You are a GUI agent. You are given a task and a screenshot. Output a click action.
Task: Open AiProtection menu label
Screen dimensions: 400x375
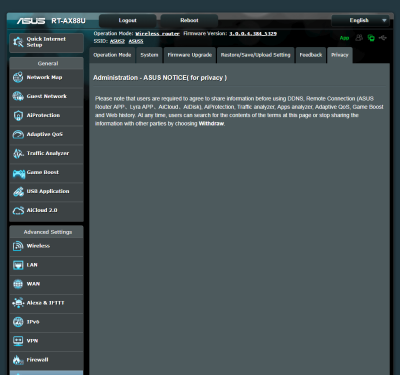point(43,115)
